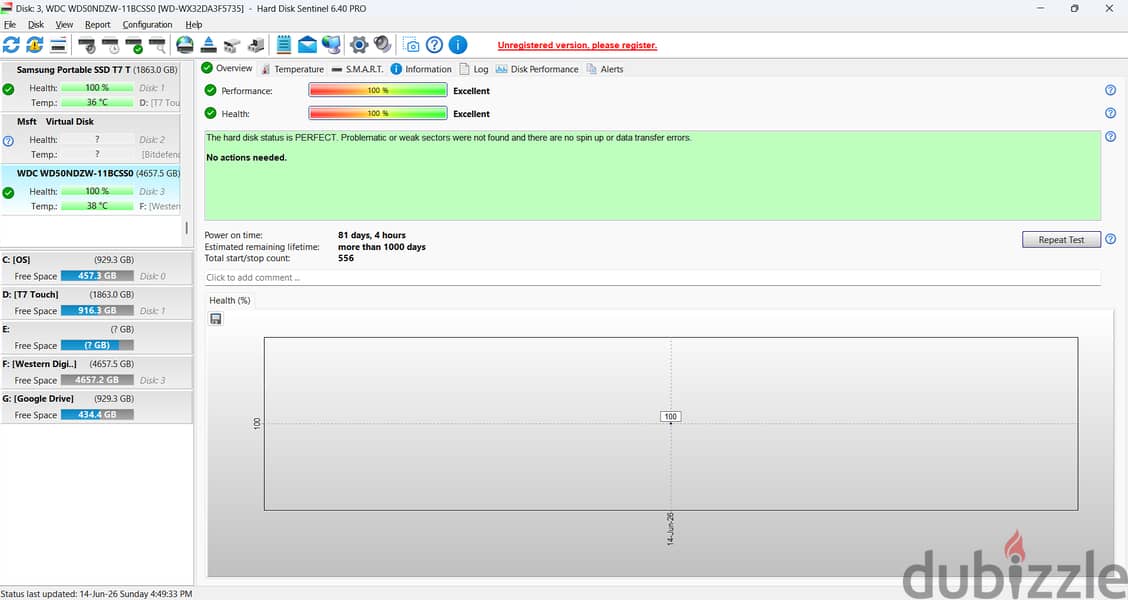The height and width of the screenshot is (600, 1128).
Task: Select the D: [T7 Touch] partition
Action: pos(96,302)
